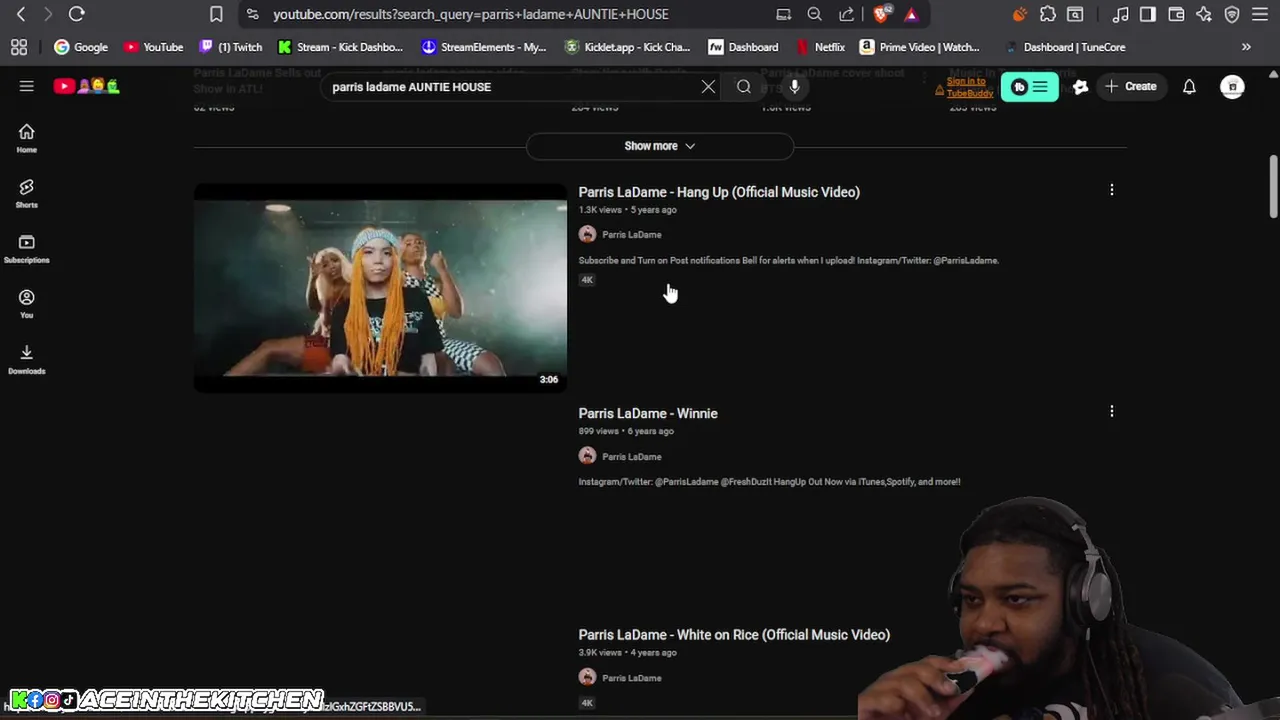Open the browser extensions puzzle icon
Image resolution: width=1280 pixels, height=720 pixels.
1047,14
